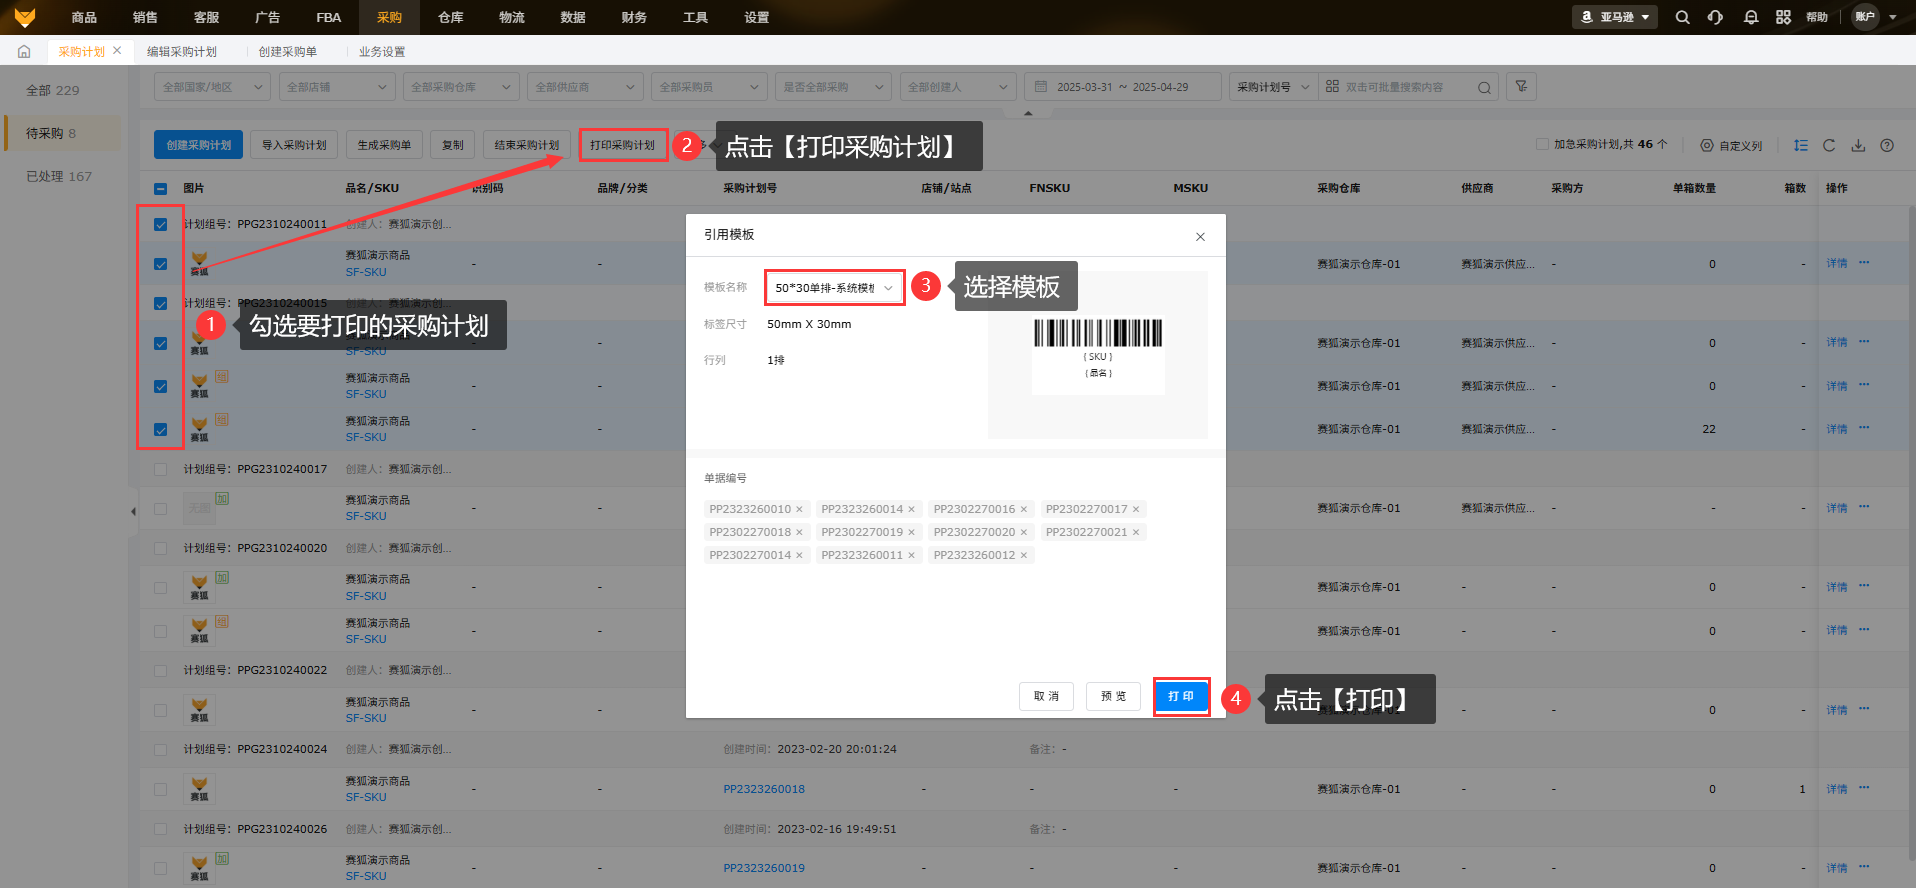Switch to the 编辑采购计划 tab
1916x888 pixels.
[x=182, y=52]
